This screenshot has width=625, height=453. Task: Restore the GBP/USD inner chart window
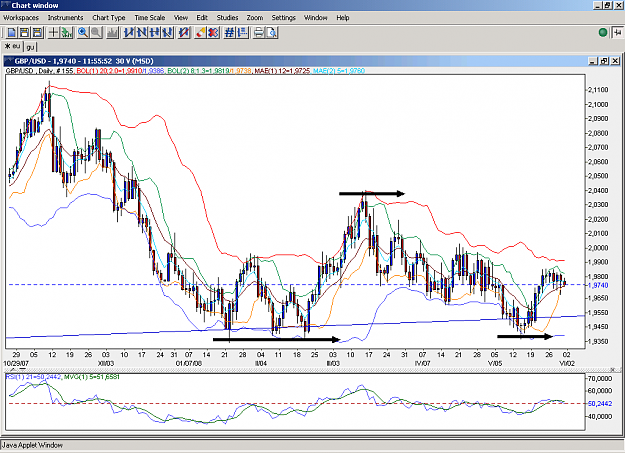click(604, 61)
